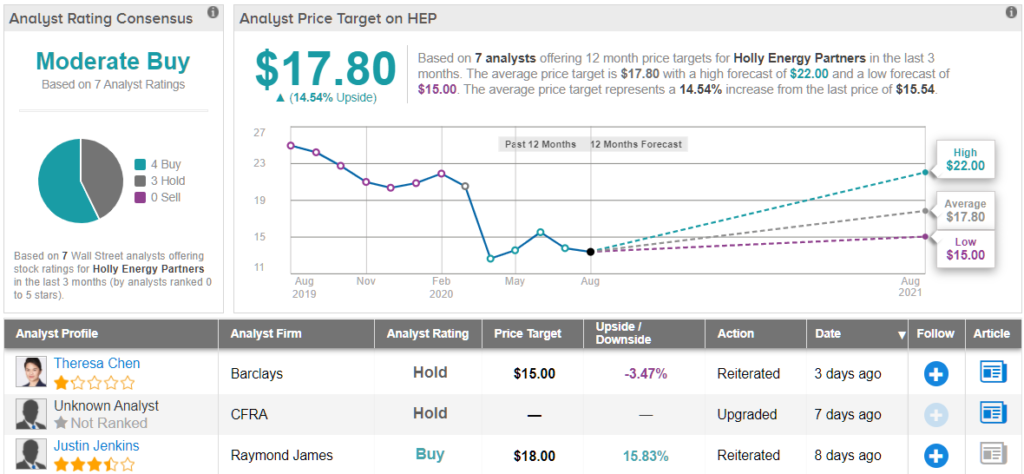The image size is (1024, 474).
Task: Click info icon in Analyst Rating Consensus
Action: pyautogui.click(x=213, y=12)
